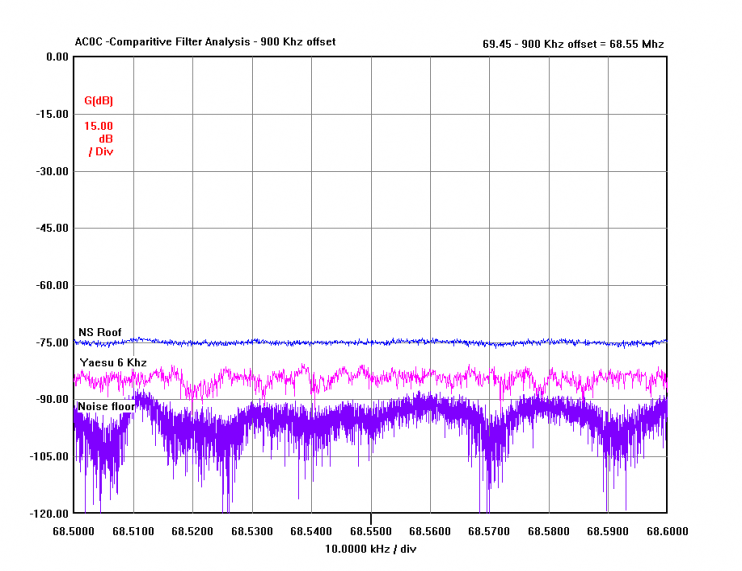Select the 'NS Roof' trace label
The image size is (742, 571).
[99, 332]
